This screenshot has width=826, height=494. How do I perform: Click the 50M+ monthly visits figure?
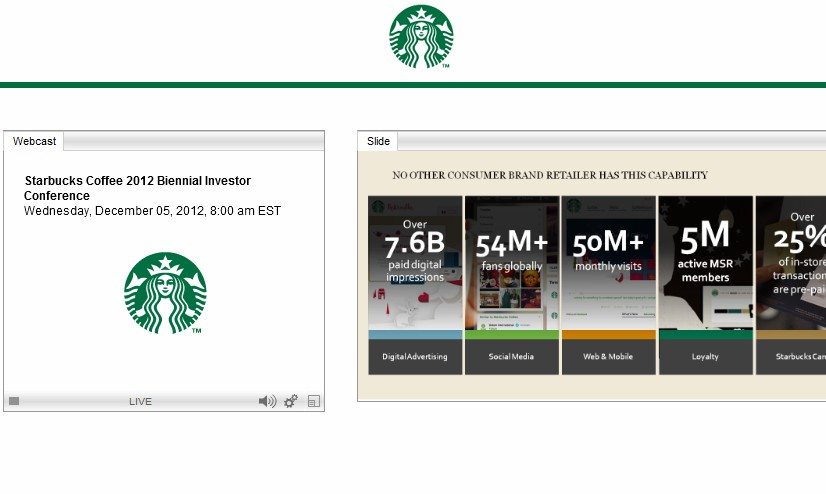point(608,251)
